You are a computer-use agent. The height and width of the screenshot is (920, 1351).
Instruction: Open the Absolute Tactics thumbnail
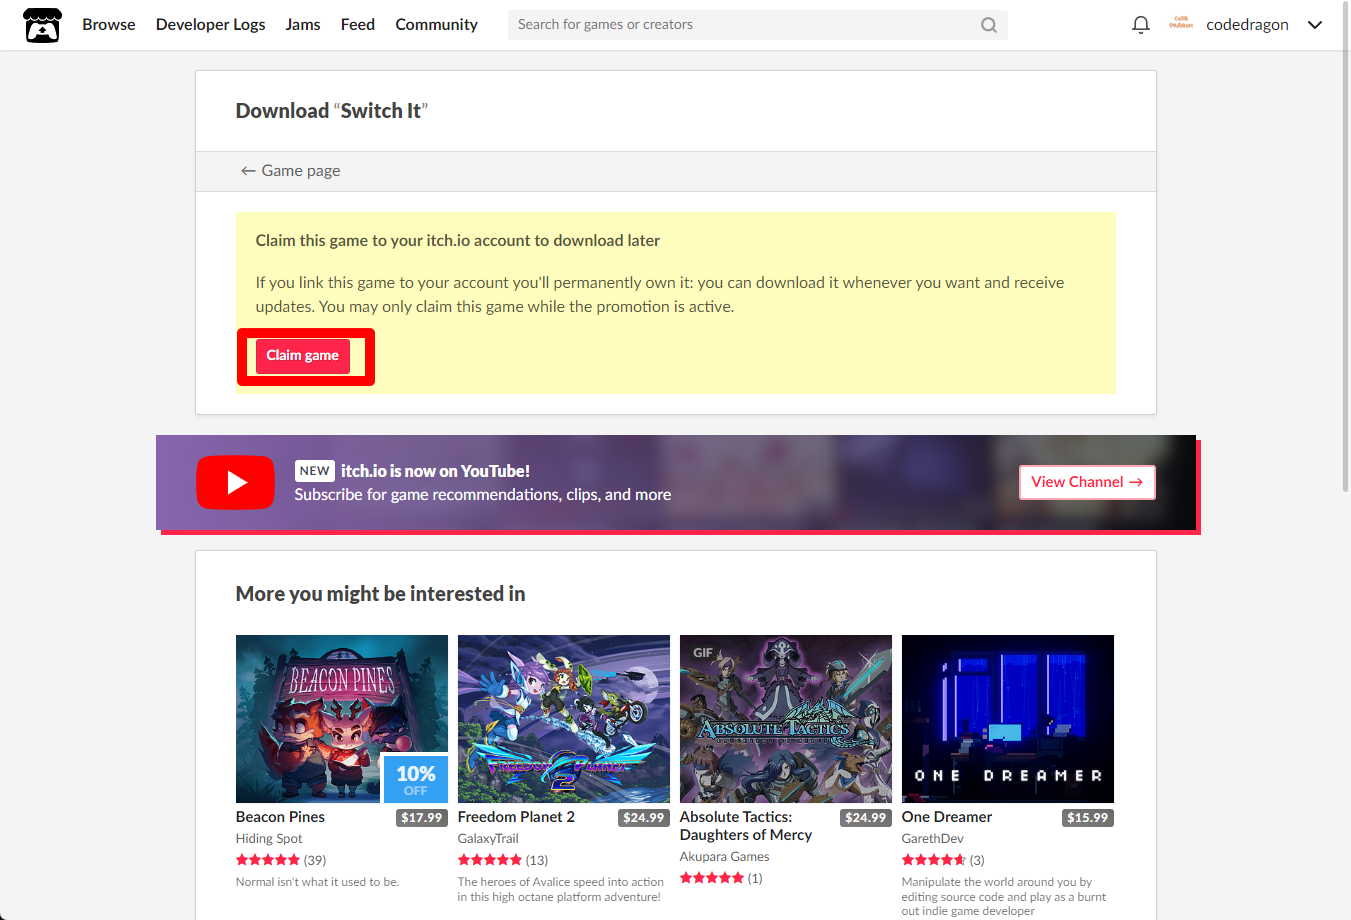coord(786,719)
